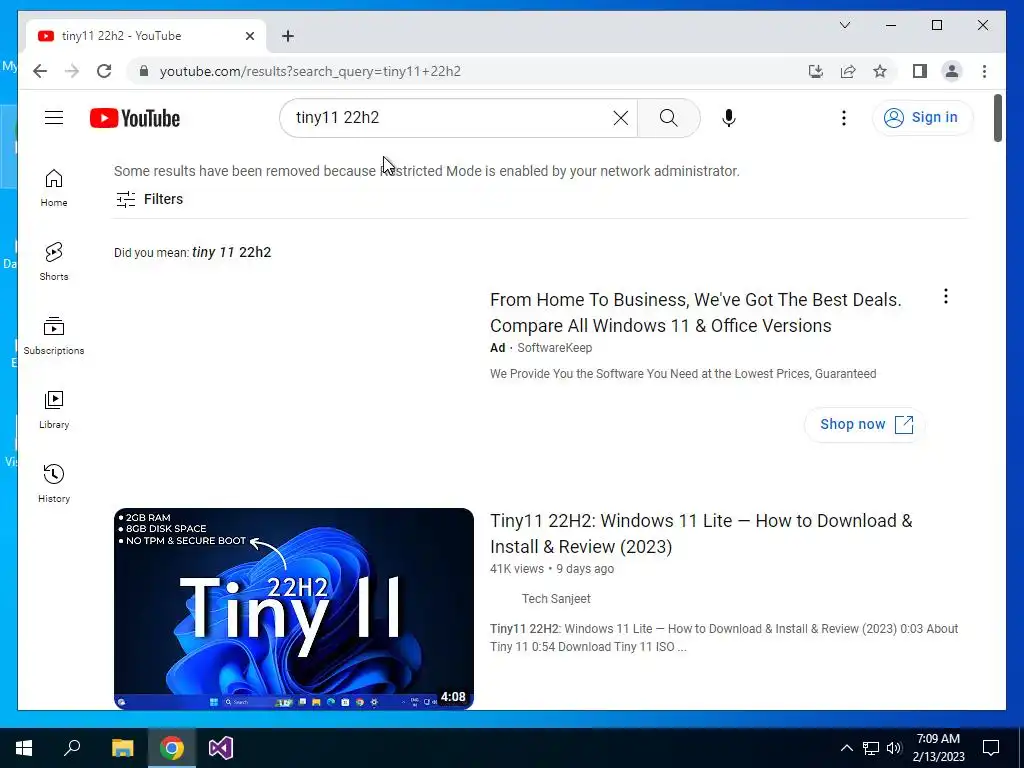Click the 'tiny 11 22h2' suggestion
This screenshot has width=1024, height=768.
click(231, 252)
